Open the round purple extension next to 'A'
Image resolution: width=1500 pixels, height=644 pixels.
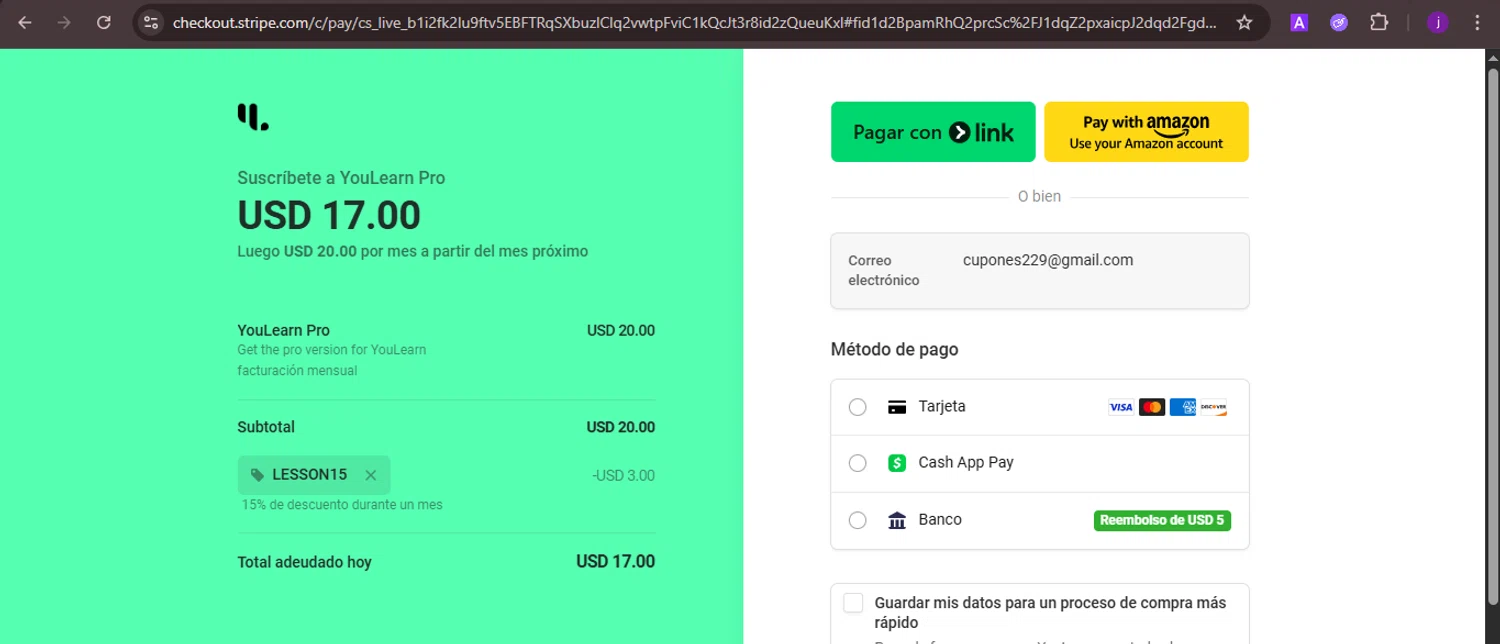(x=1339, y=22)
